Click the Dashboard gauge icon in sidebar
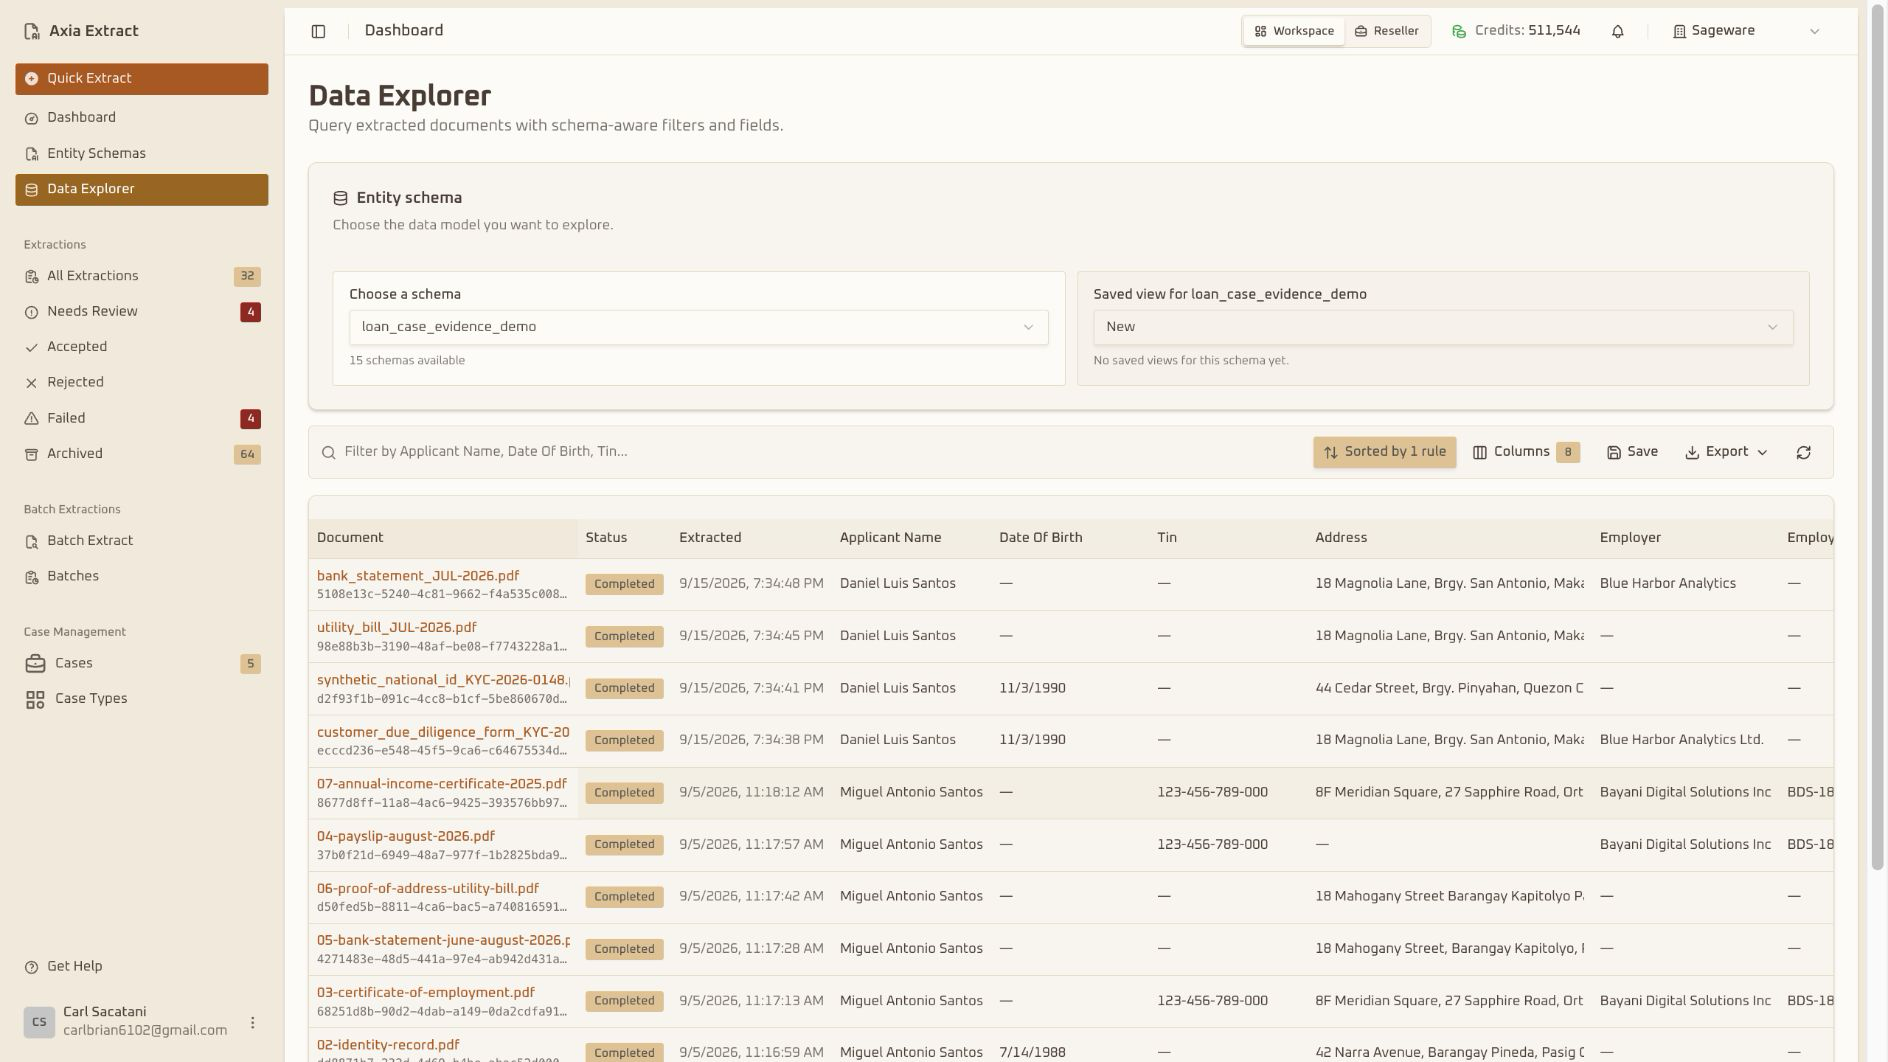Viewport: 1888px width, 1062px height. (x=32, y=118)
